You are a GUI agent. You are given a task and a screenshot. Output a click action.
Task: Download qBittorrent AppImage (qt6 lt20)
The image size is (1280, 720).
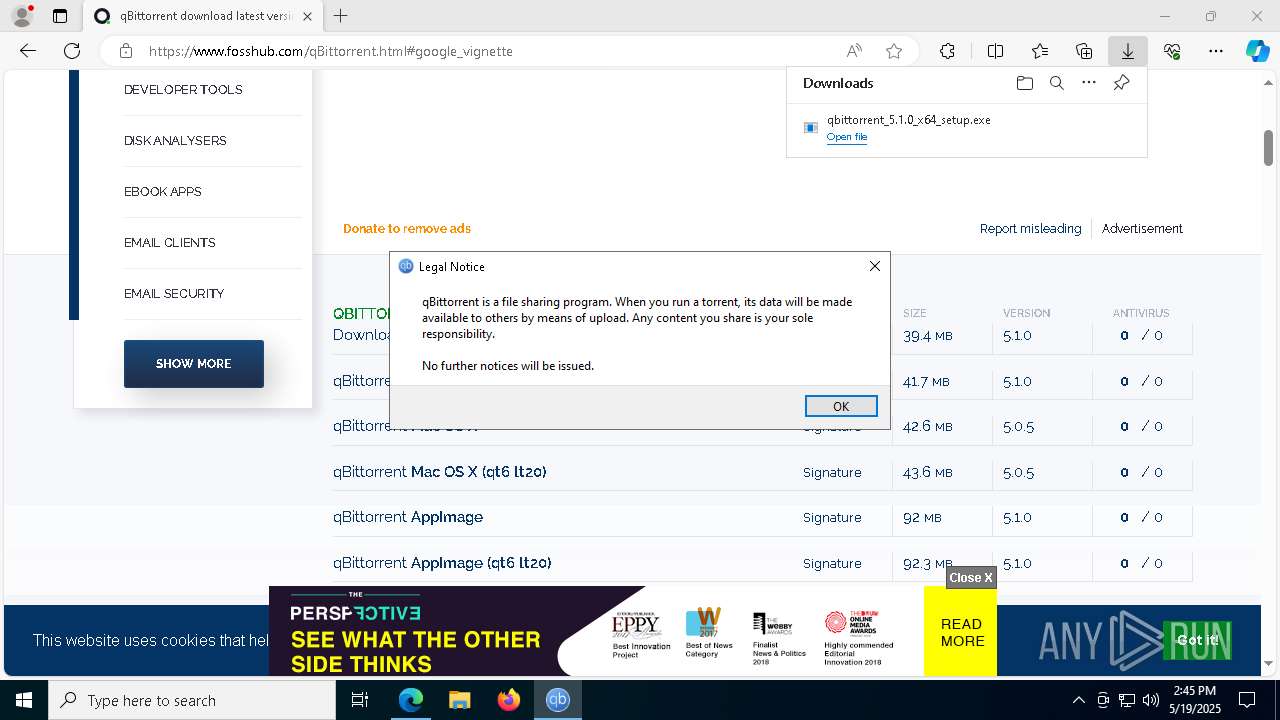(442, 563)
